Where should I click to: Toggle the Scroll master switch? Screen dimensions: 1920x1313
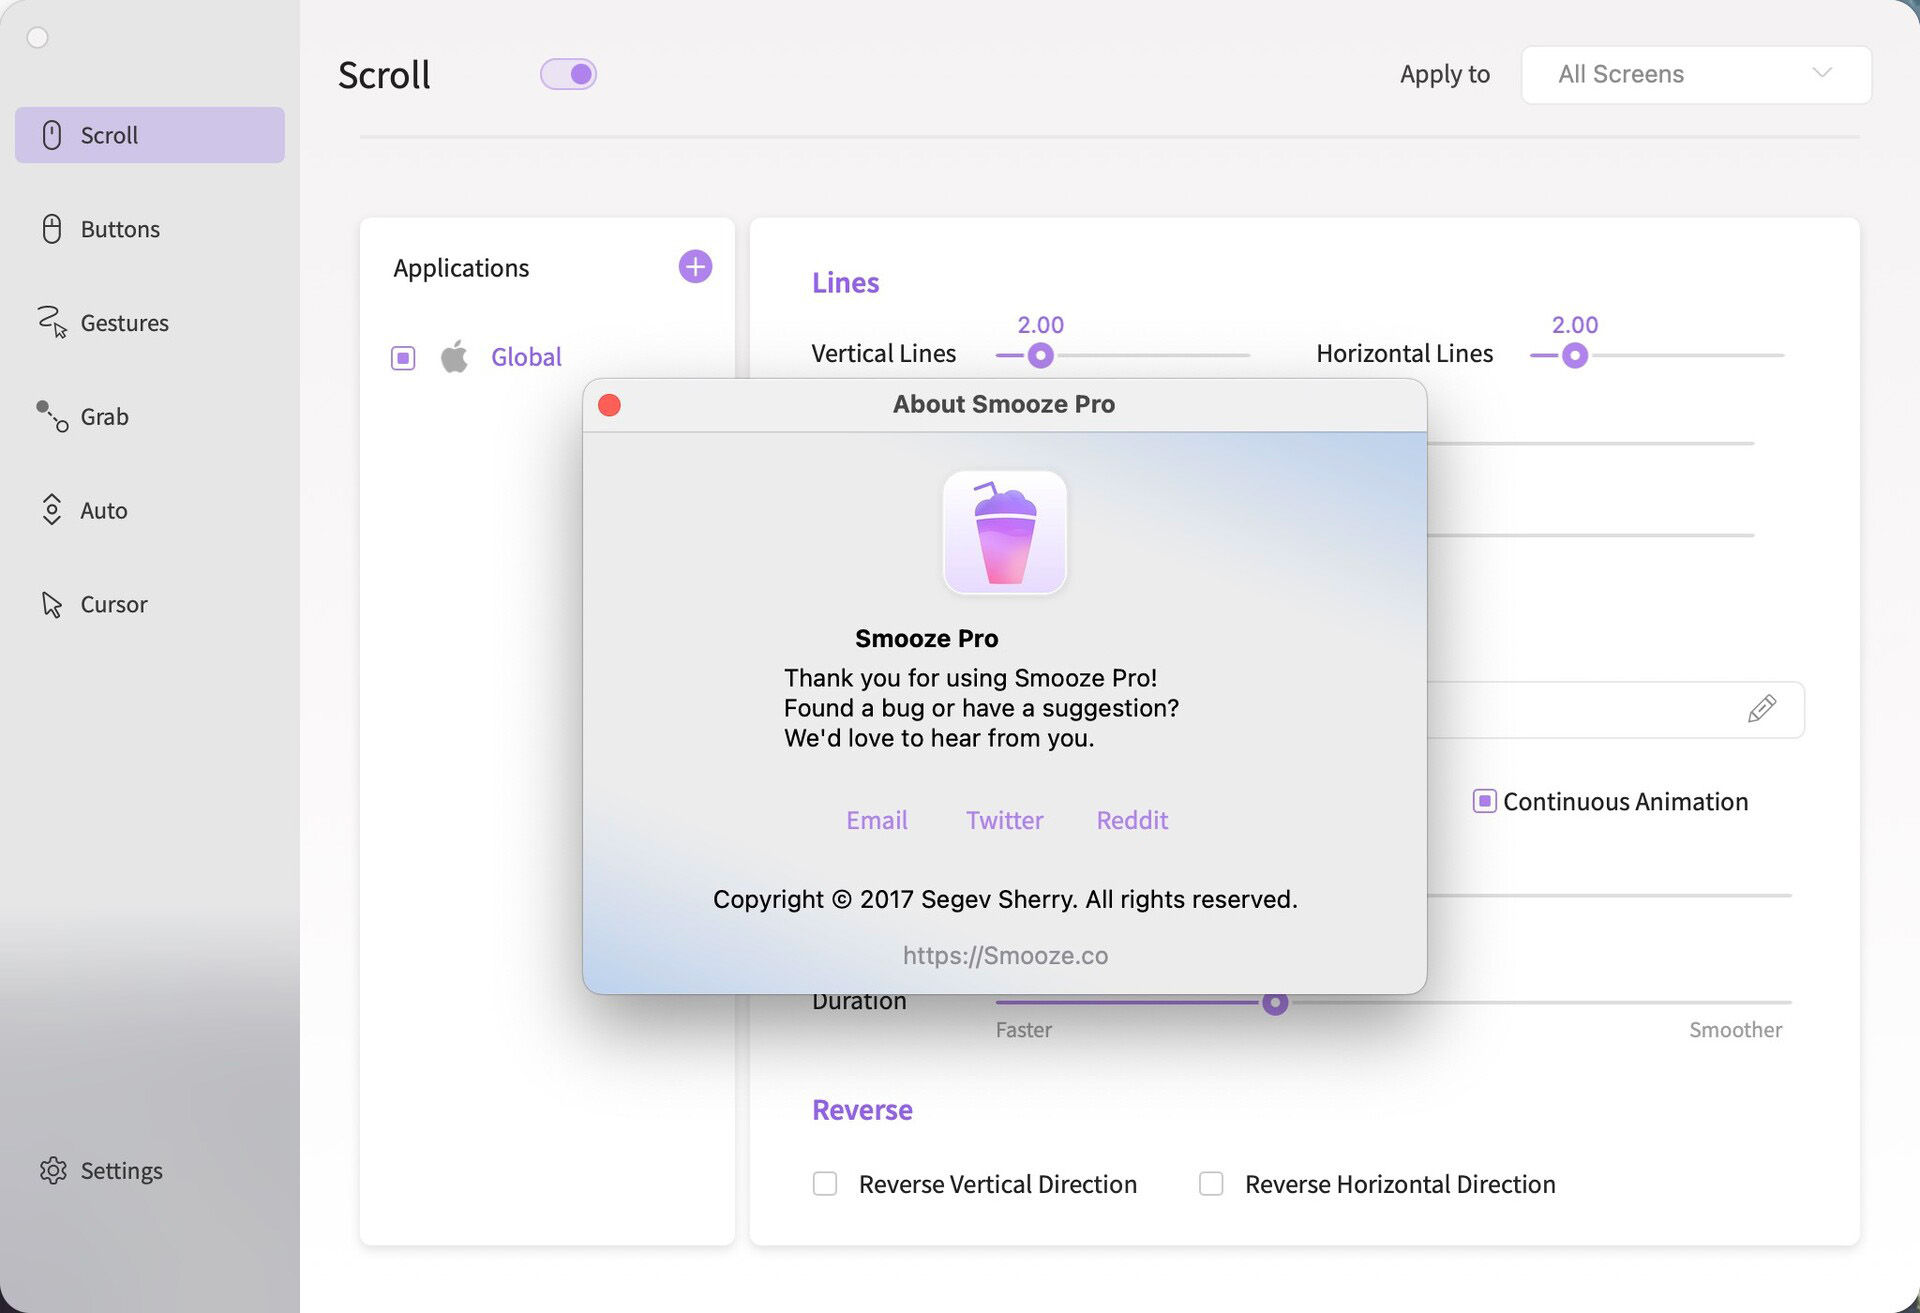[568, 74]
